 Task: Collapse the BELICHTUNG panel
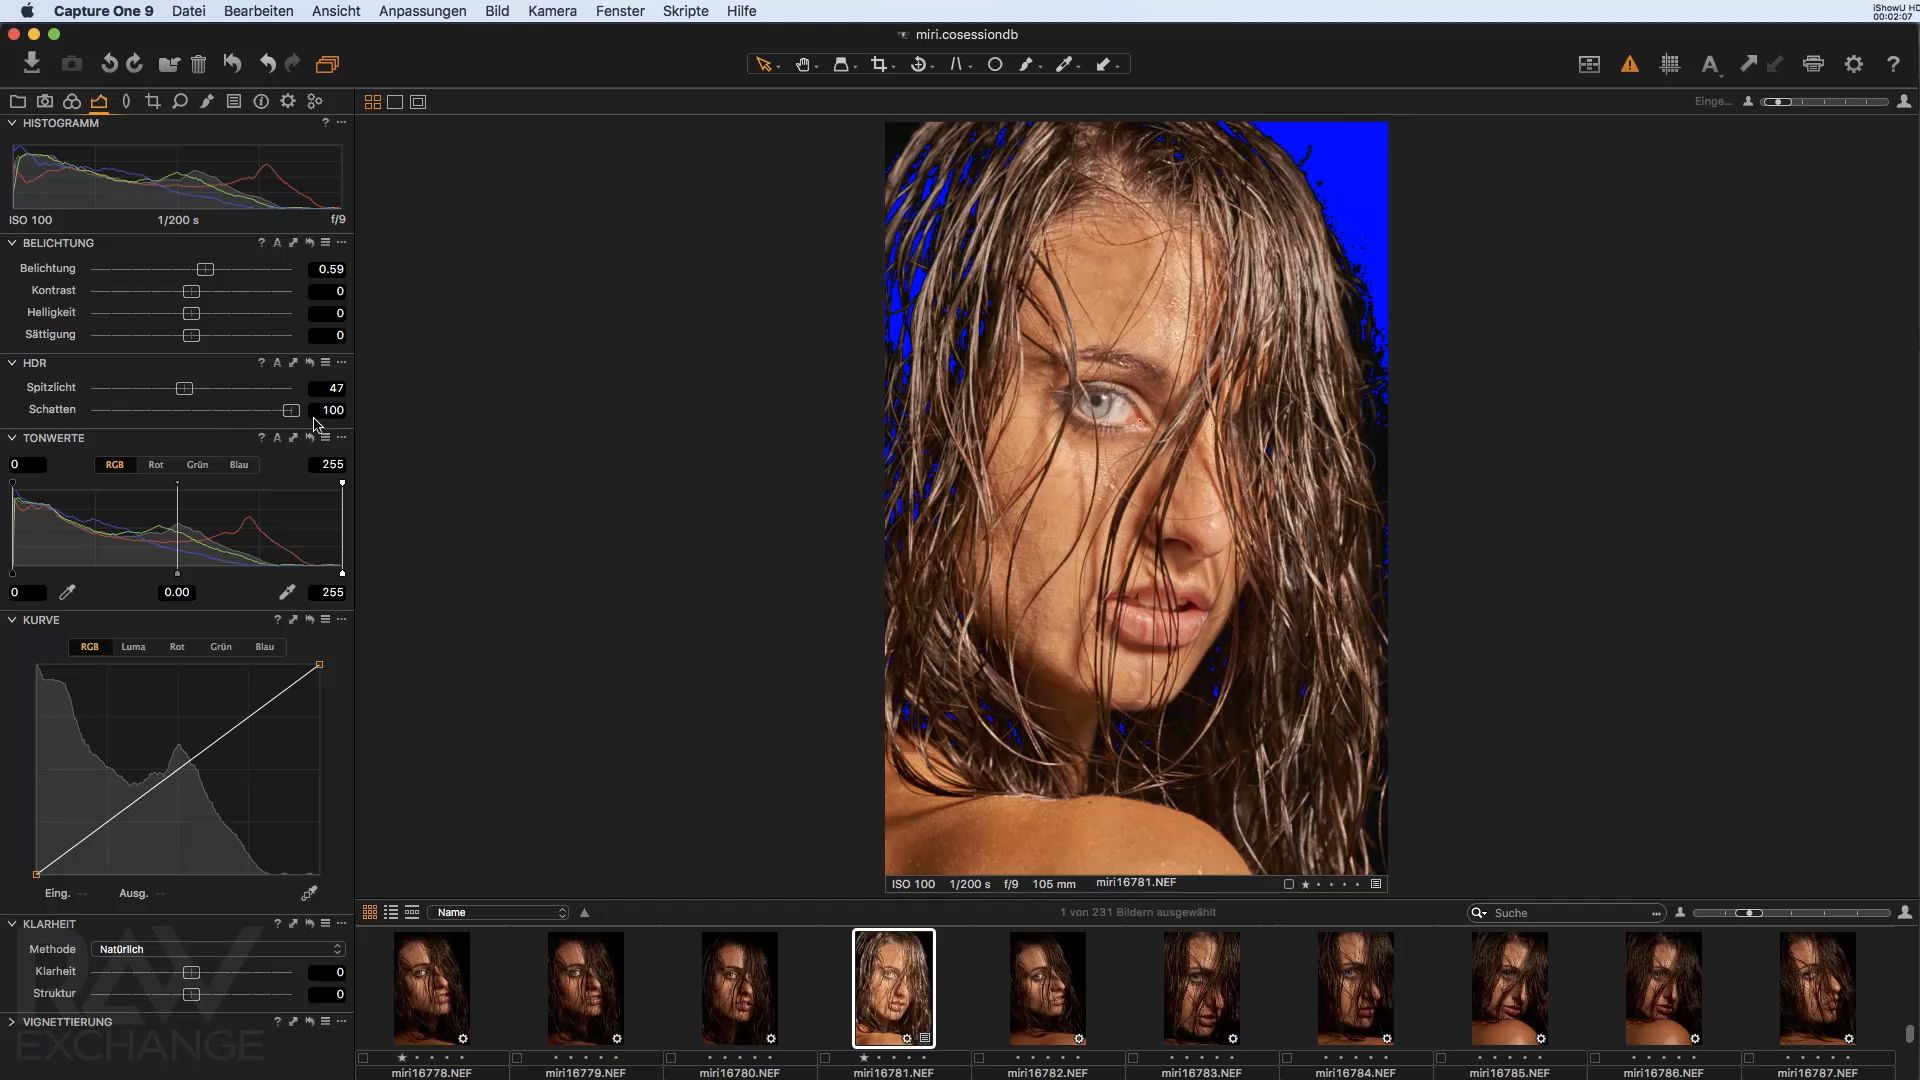click(x=12, y=243)
